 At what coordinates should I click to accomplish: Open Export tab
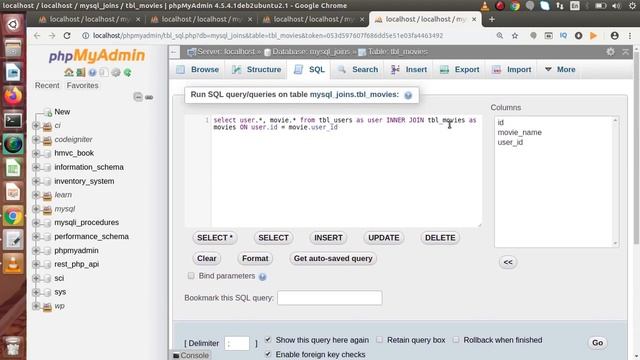click(x=460, y=69)
